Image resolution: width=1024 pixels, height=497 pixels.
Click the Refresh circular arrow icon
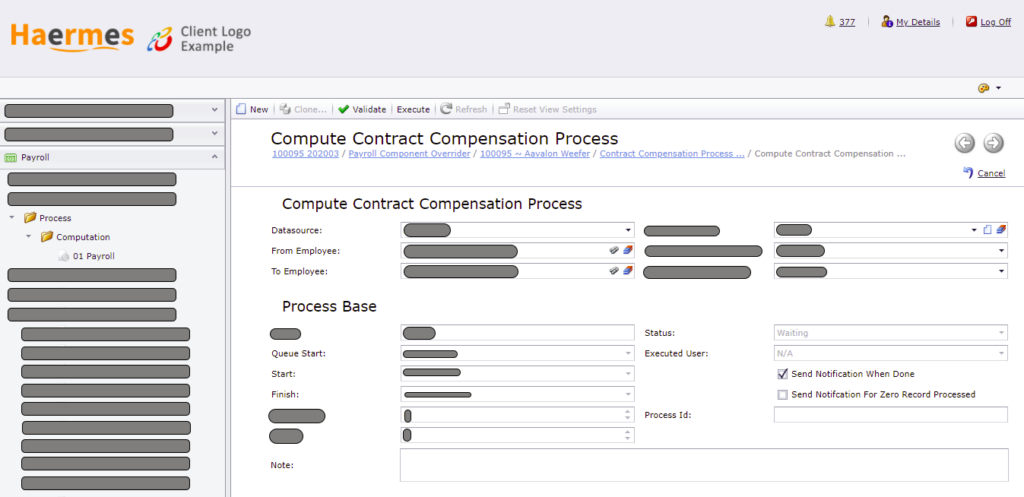(446, 109)
